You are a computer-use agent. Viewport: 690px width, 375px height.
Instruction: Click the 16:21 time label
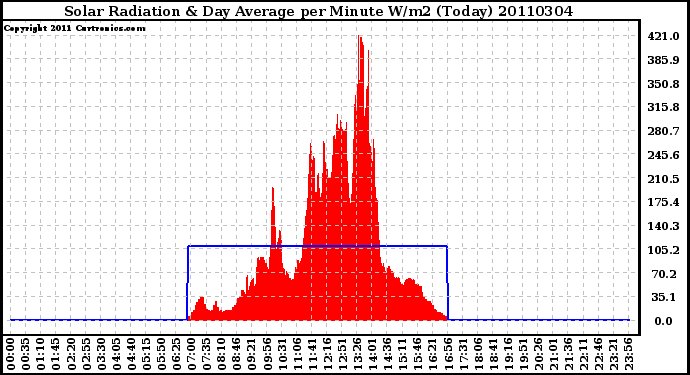coord(433,354)
